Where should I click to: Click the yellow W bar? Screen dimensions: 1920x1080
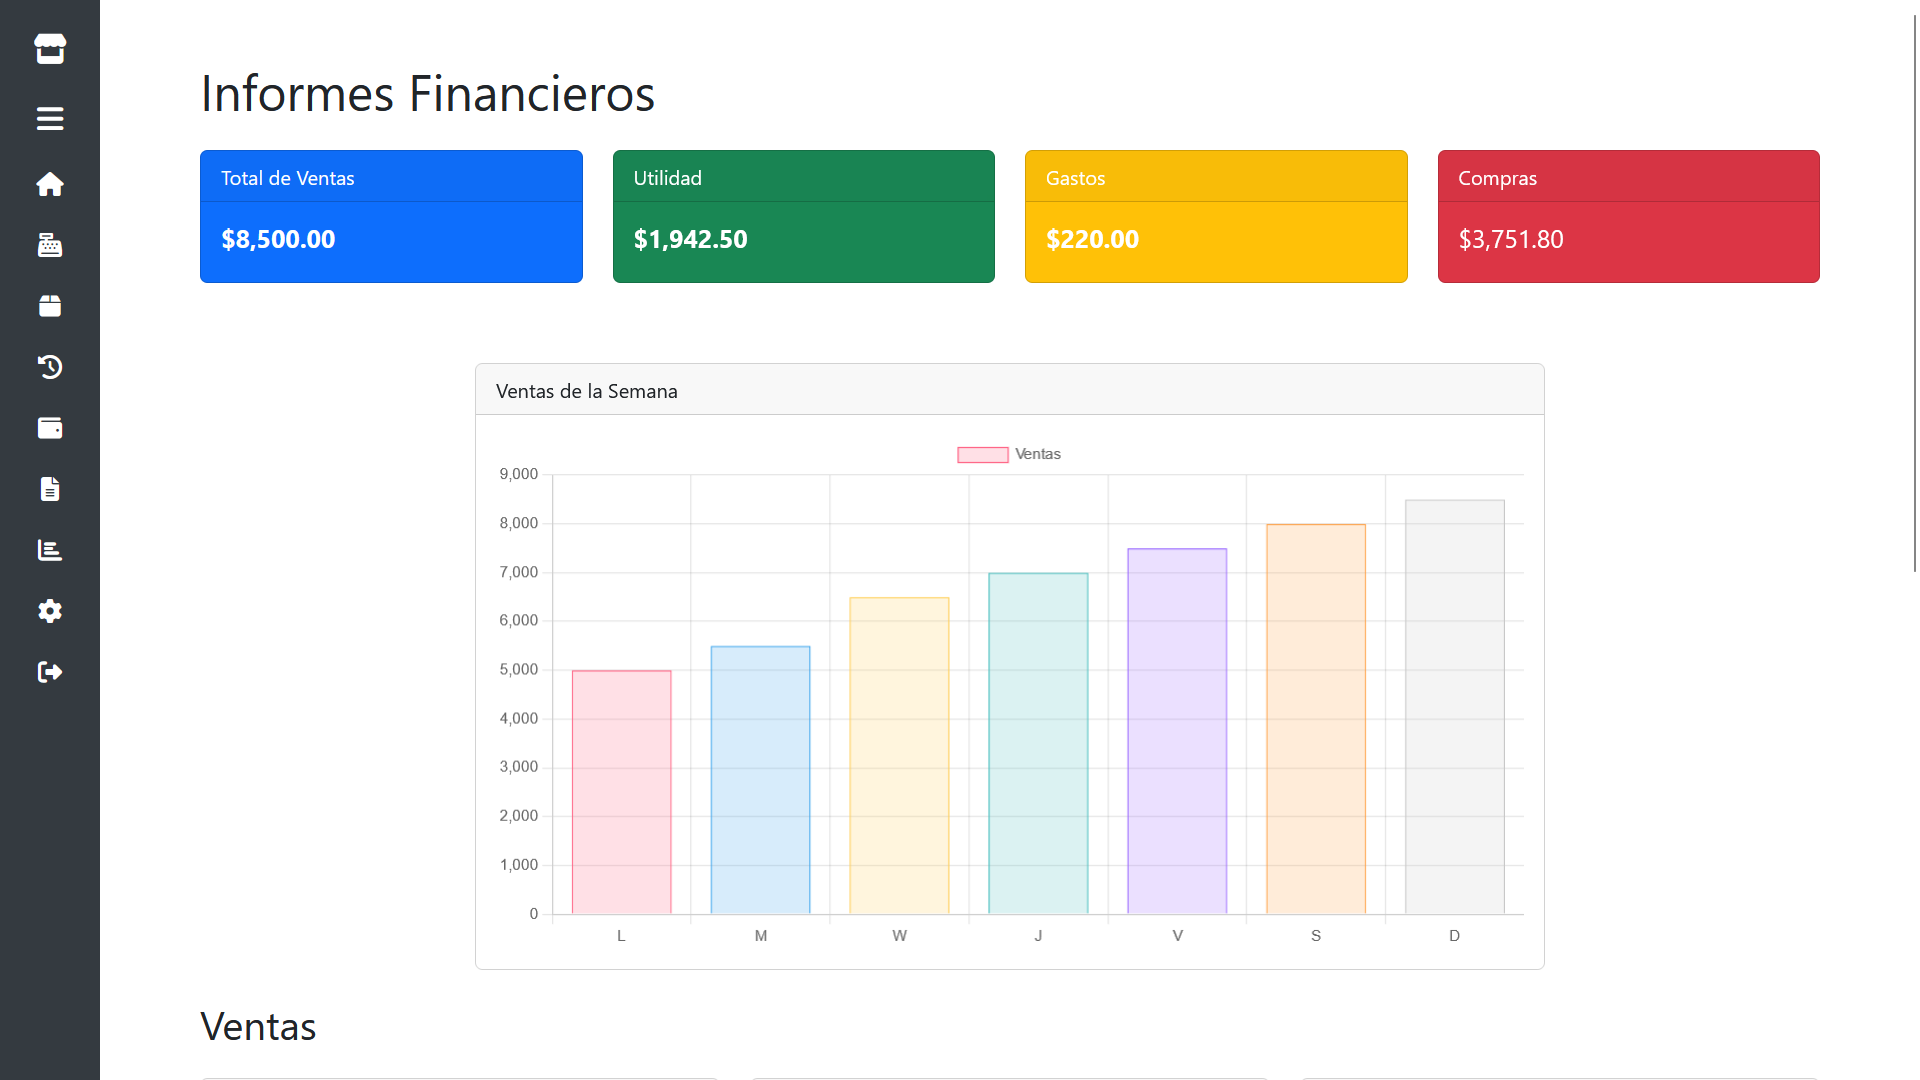899,756
